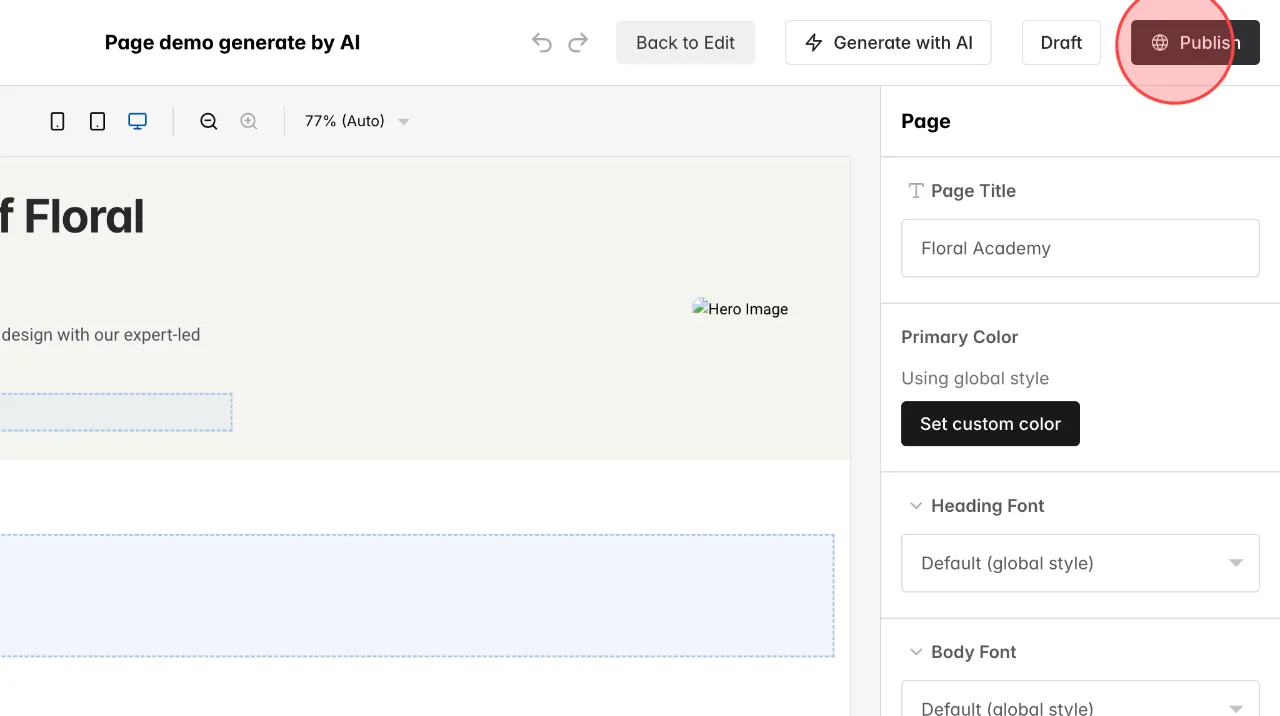Select the heading text ending in 'Floral'
The image size is (1280, 716).
pyautogui.click(x=72, y=217)
